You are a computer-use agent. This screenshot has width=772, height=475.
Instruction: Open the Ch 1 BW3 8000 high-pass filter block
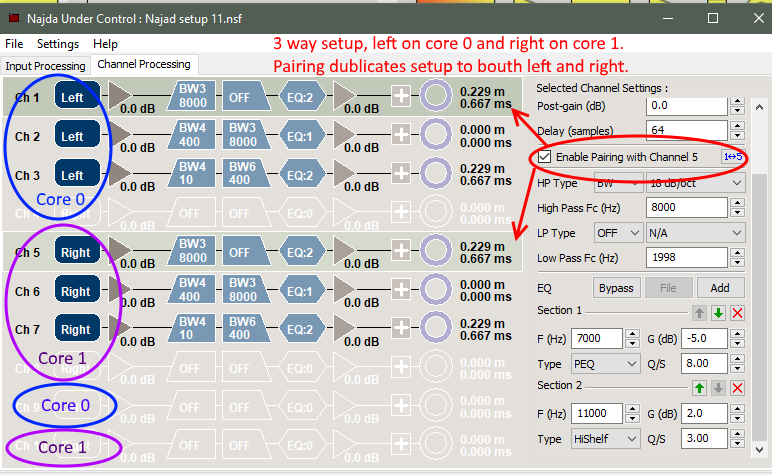coord(192,95)
